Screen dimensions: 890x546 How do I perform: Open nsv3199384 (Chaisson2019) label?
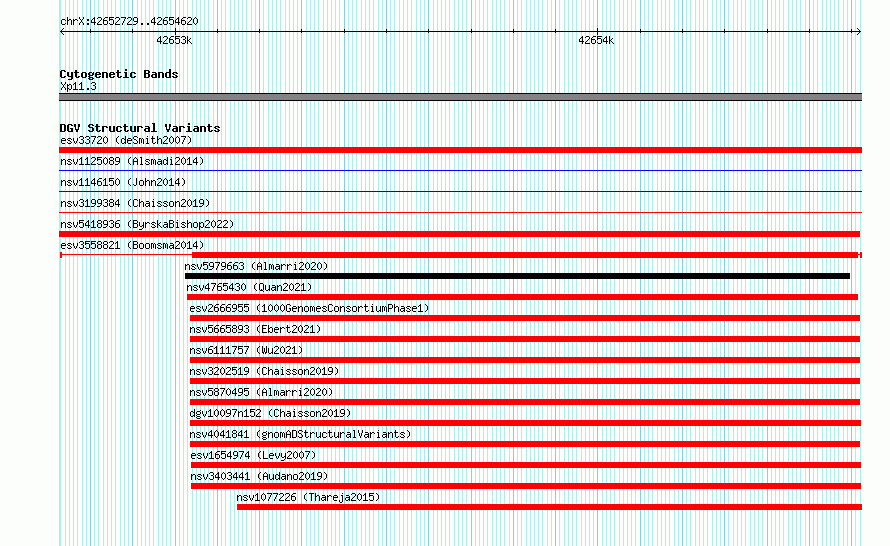135,203
